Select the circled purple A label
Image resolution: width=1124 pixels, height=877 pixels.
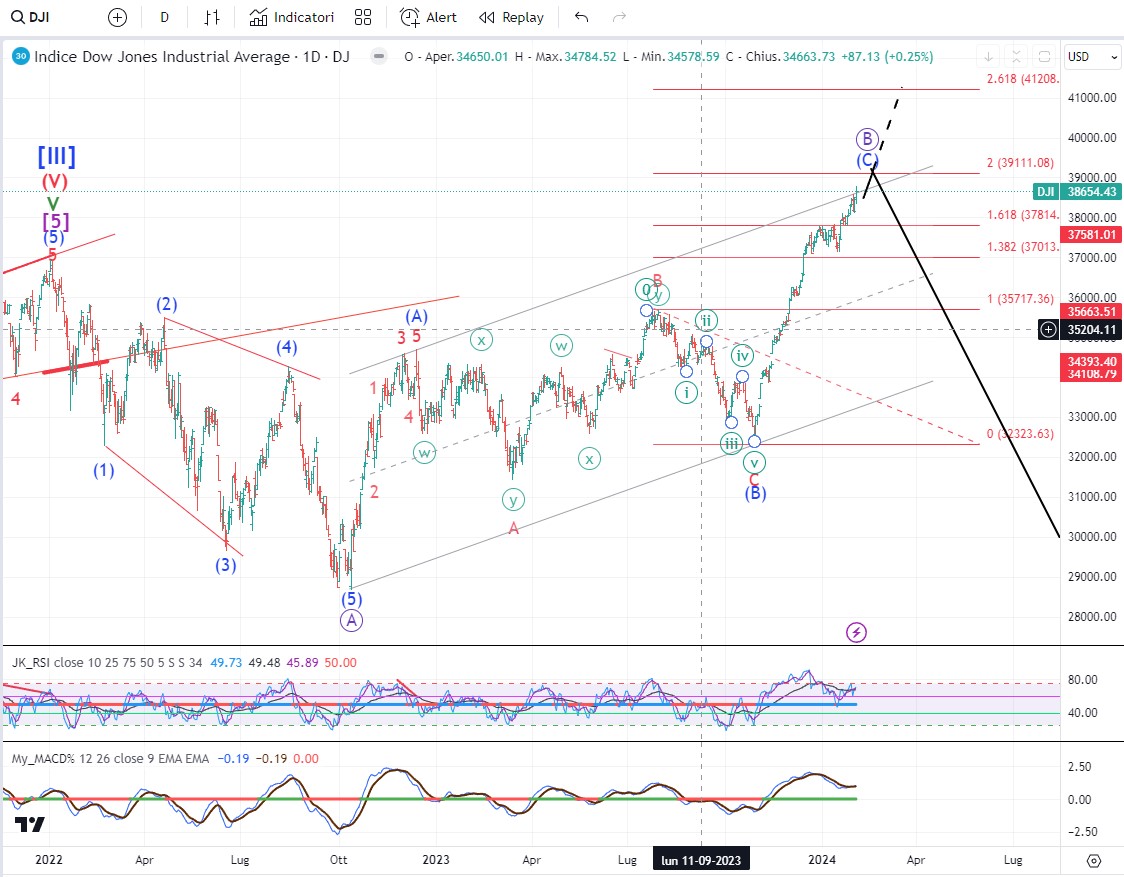351,621
